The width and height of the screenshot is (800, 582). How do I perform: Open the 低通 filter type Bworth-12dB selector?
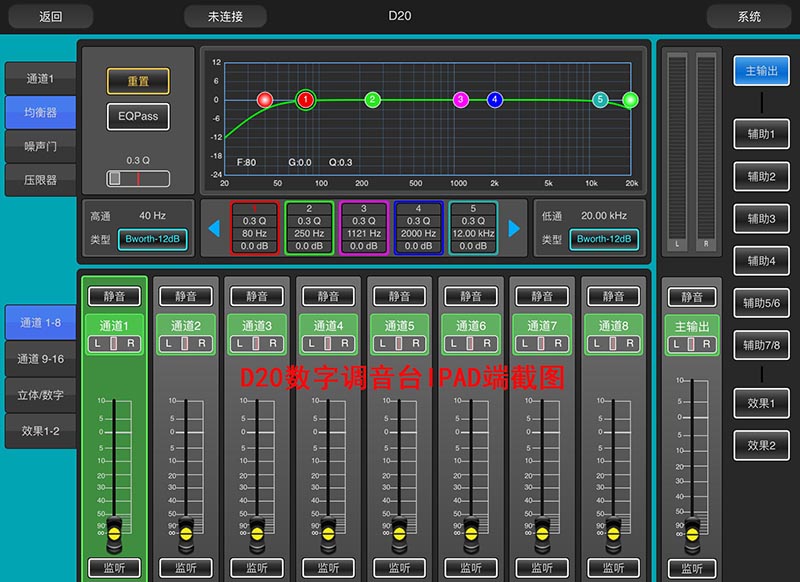[x=604, y=240]
